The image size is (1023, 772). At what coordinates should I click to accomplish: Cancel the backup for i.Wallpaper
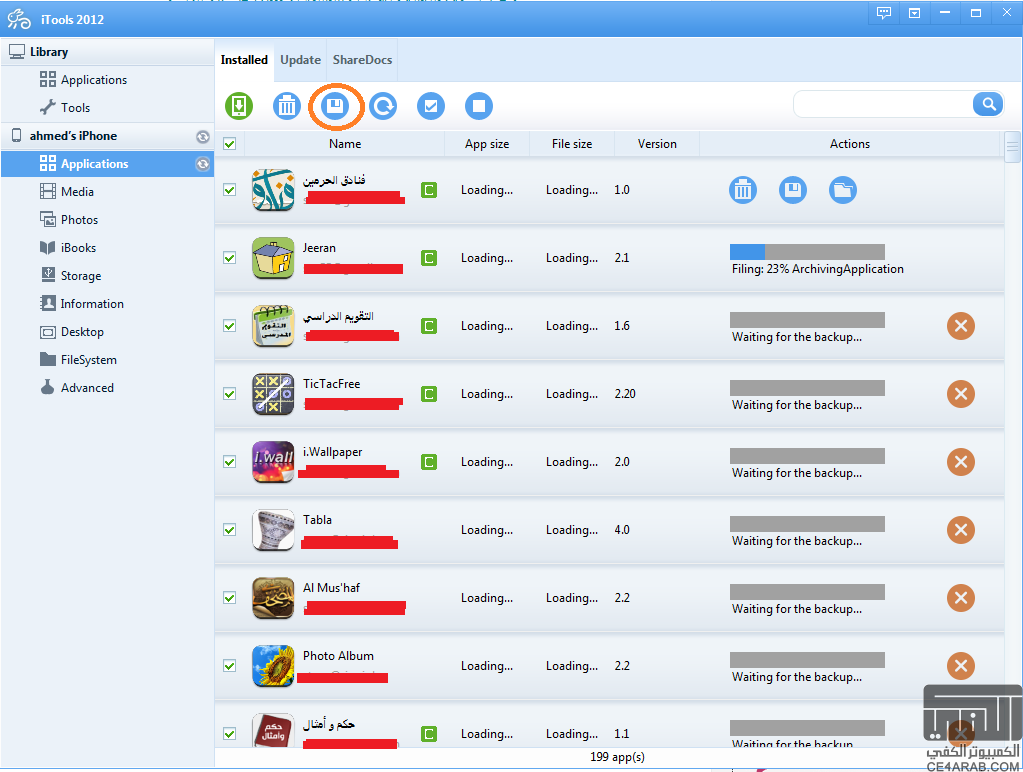pos(960,461)
